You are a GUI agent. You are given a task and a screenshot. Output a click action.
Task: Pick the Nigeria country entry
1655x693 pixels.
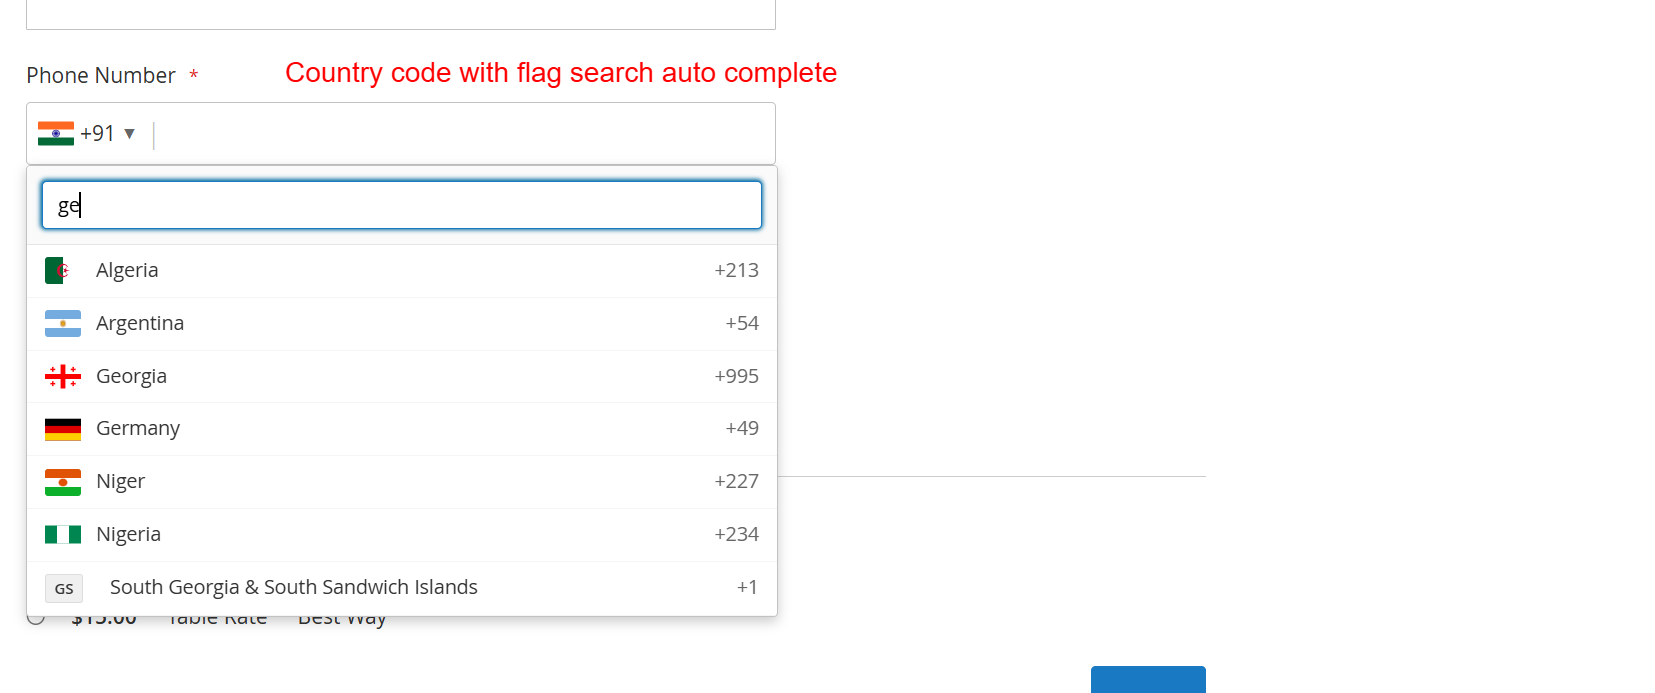coord(128,535)
